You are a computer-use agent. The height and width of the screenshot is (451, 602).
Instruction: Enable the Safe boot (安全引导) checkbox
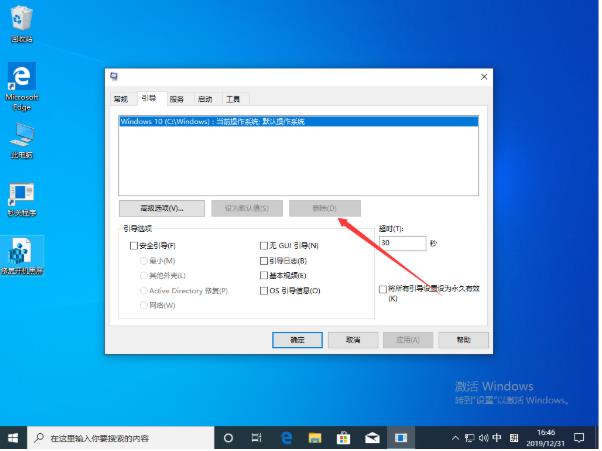134,246
